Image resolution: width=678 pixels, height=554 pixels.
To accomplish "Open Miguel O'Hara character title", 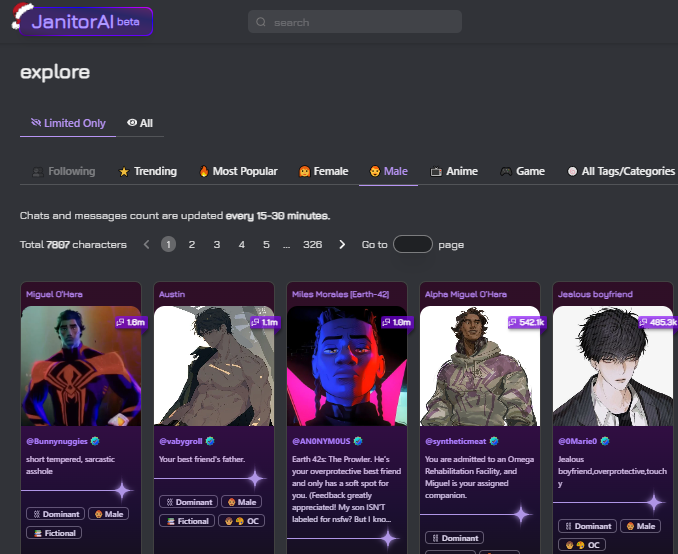I will click(x=54, y=294).
